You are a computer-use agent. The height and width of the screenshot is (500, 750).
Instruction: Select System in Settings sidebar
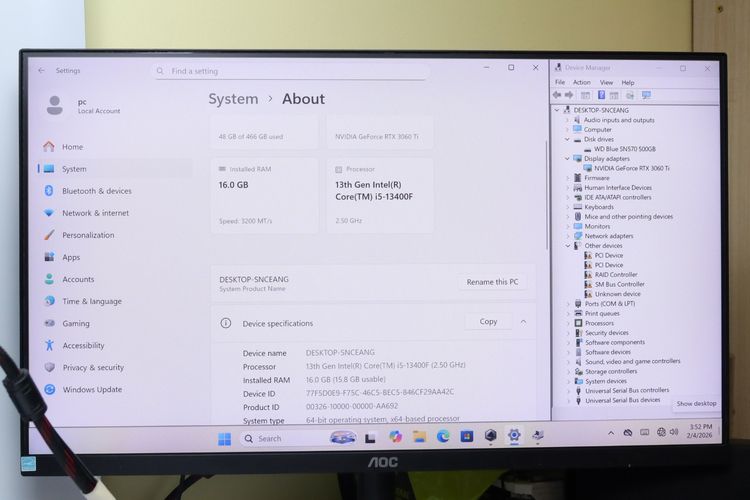pyautogui.click(x=115, y=169)
